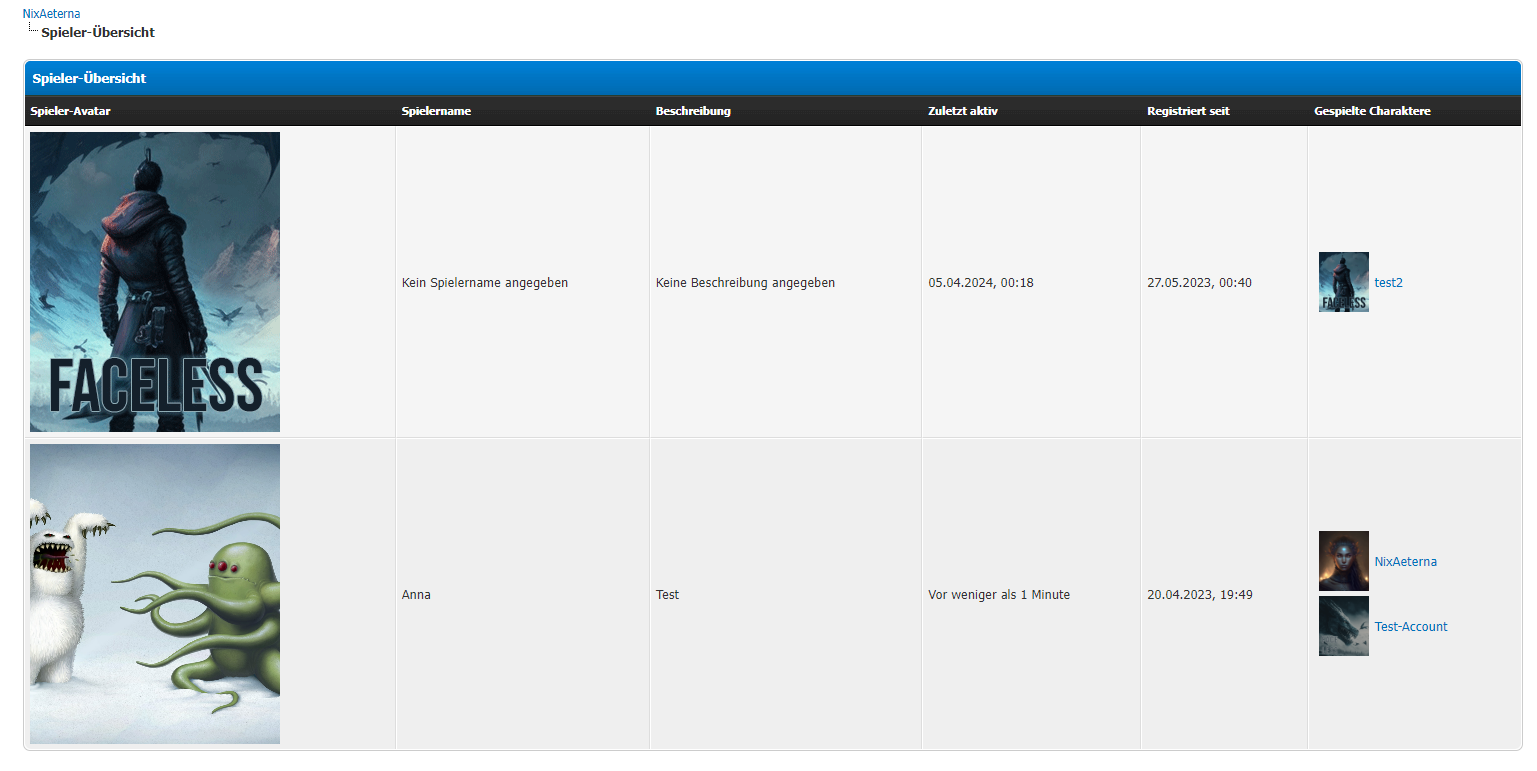Open the Test-Account character profile link
1537x771 pixels.
tap(1411, 627)
